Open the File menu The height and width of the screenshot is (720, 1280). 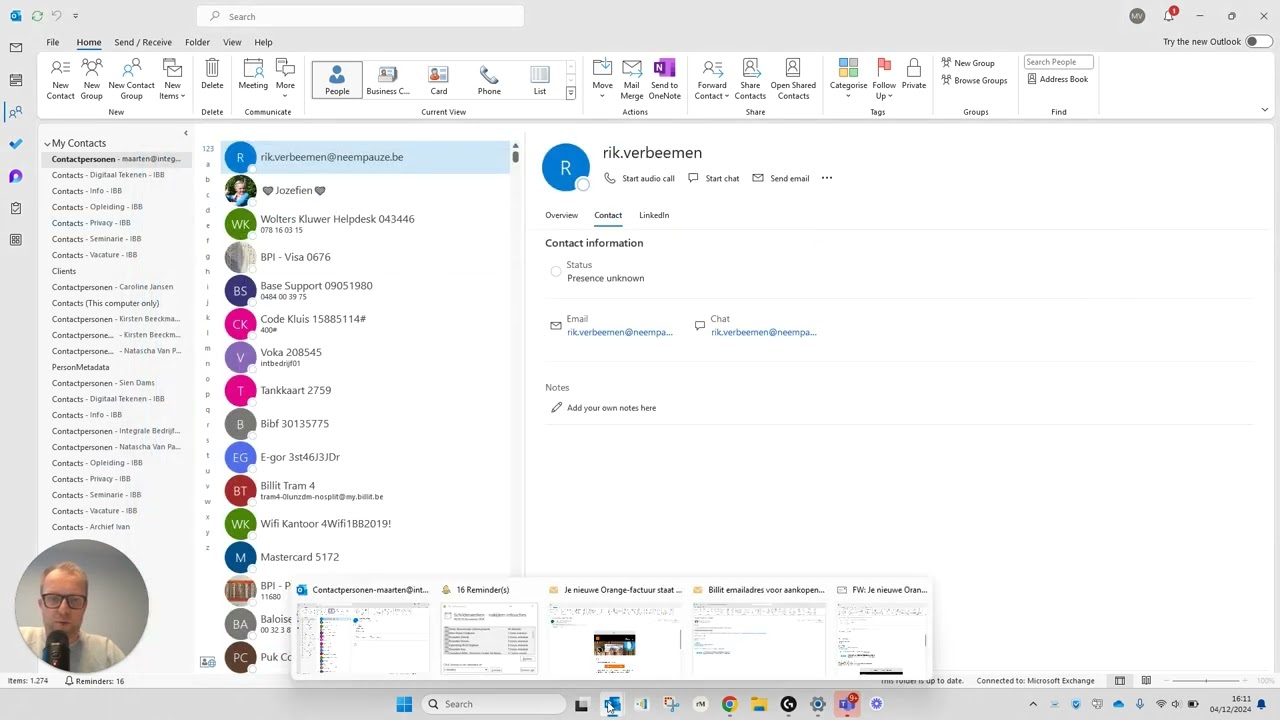[x=52, y=42]
